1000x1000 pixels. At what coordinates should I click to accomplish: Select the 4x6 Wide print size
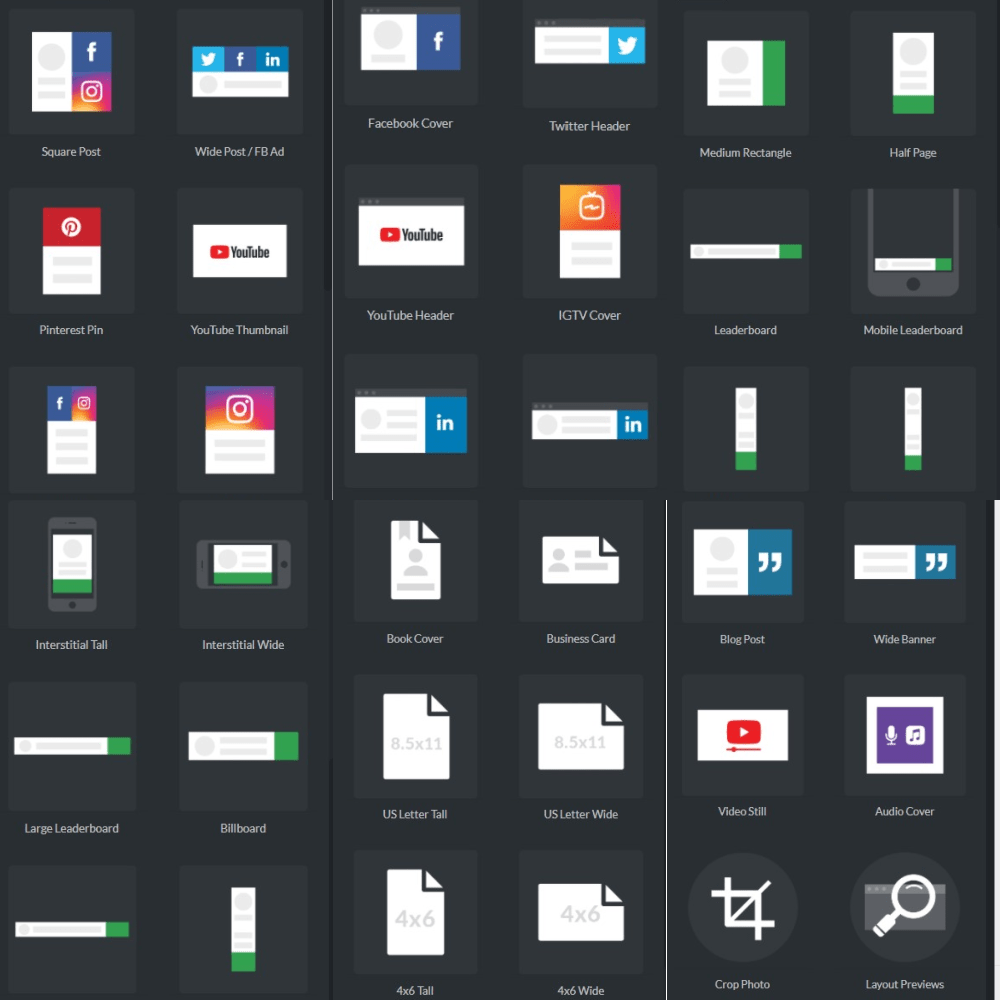[580, 912]
